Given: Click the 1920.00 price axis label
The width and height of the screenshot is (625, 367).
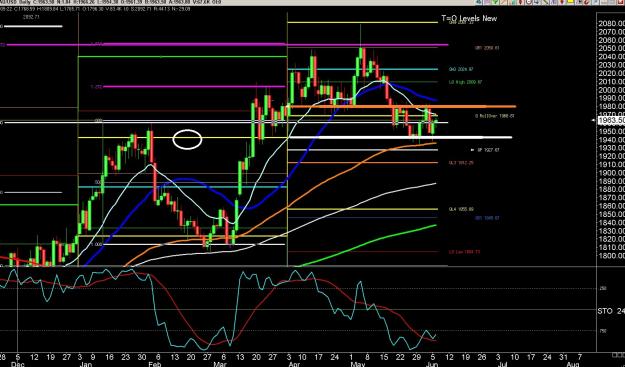Looking at the screenshot, I should tap(611, 156).
